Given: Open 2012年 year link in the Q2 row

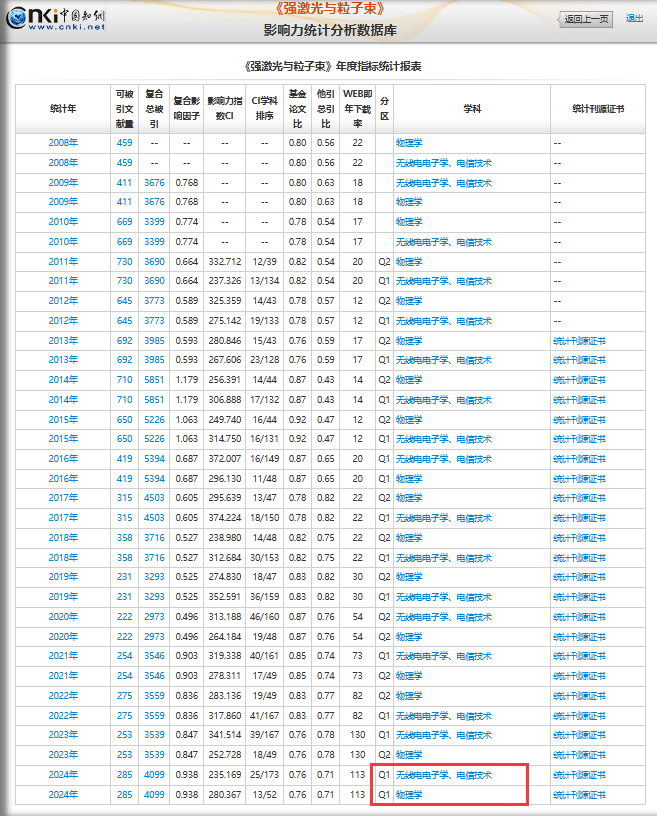Looking at the screenshot, I should click(63, 301).
